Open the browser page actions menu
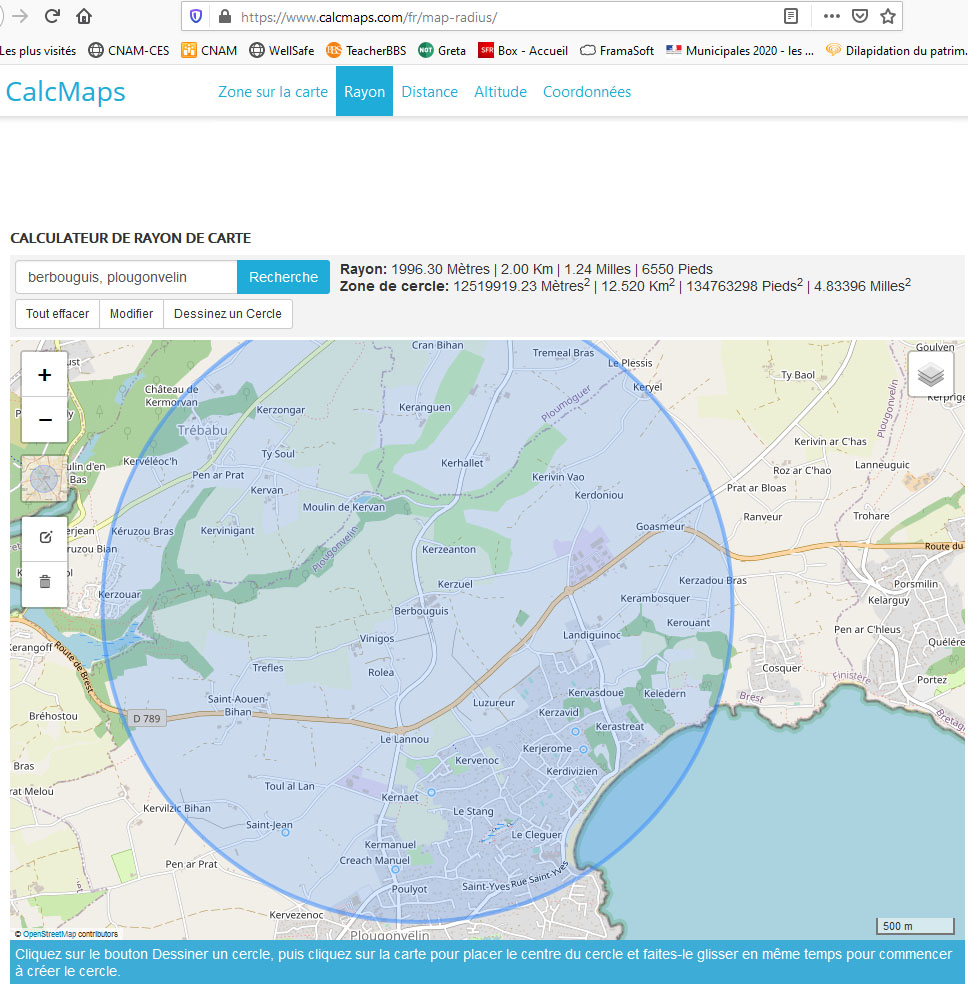 coord(831,16)
